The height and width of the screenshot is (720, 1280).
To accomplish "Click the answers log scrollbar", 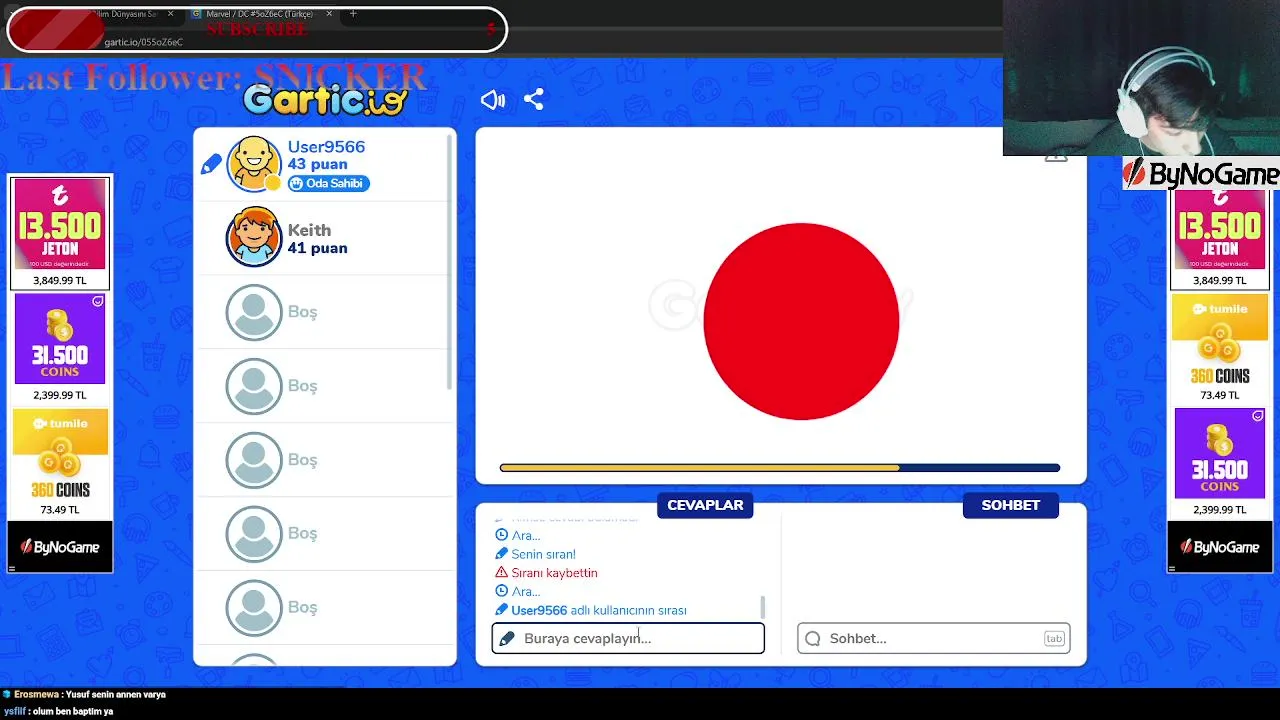I will (x=762, y=606).
